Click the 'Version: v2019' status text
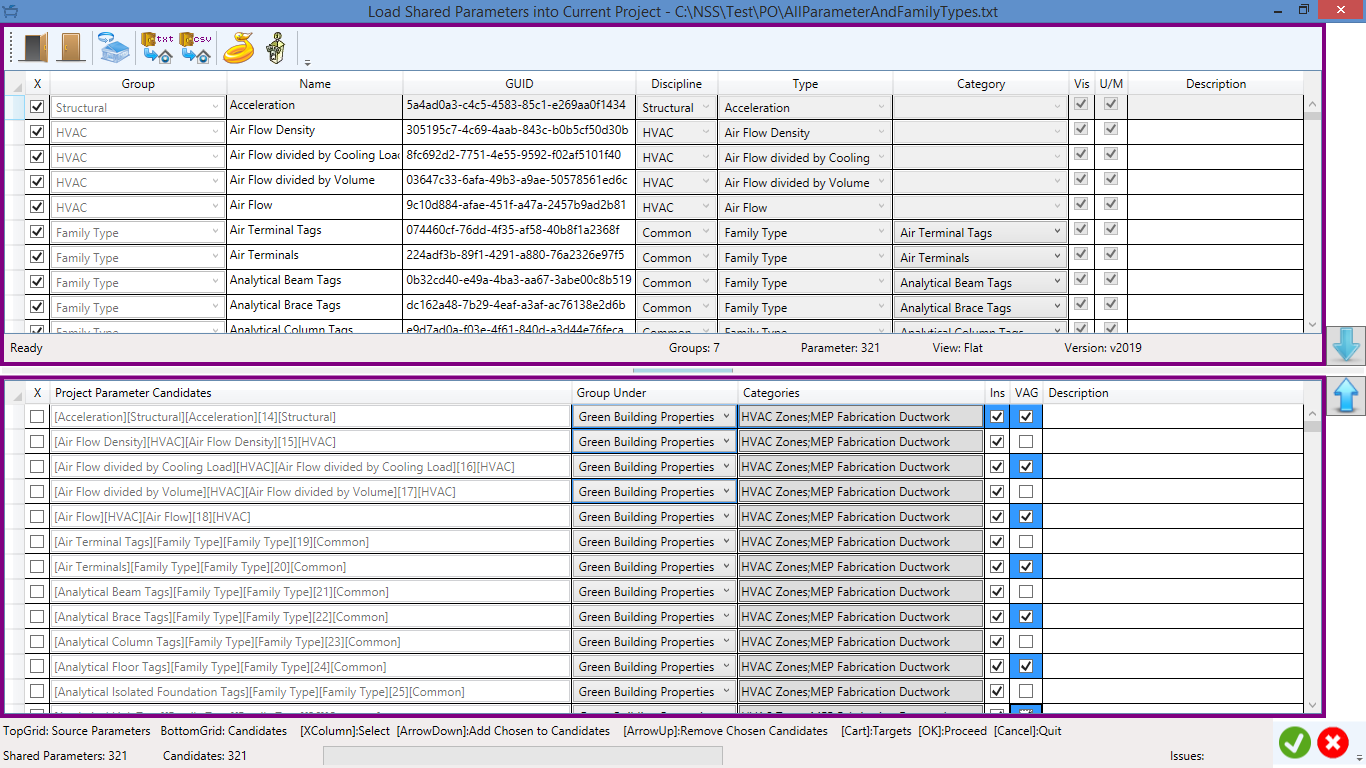The height and width of the screenshot is (768, 1366). [1103, 348]
